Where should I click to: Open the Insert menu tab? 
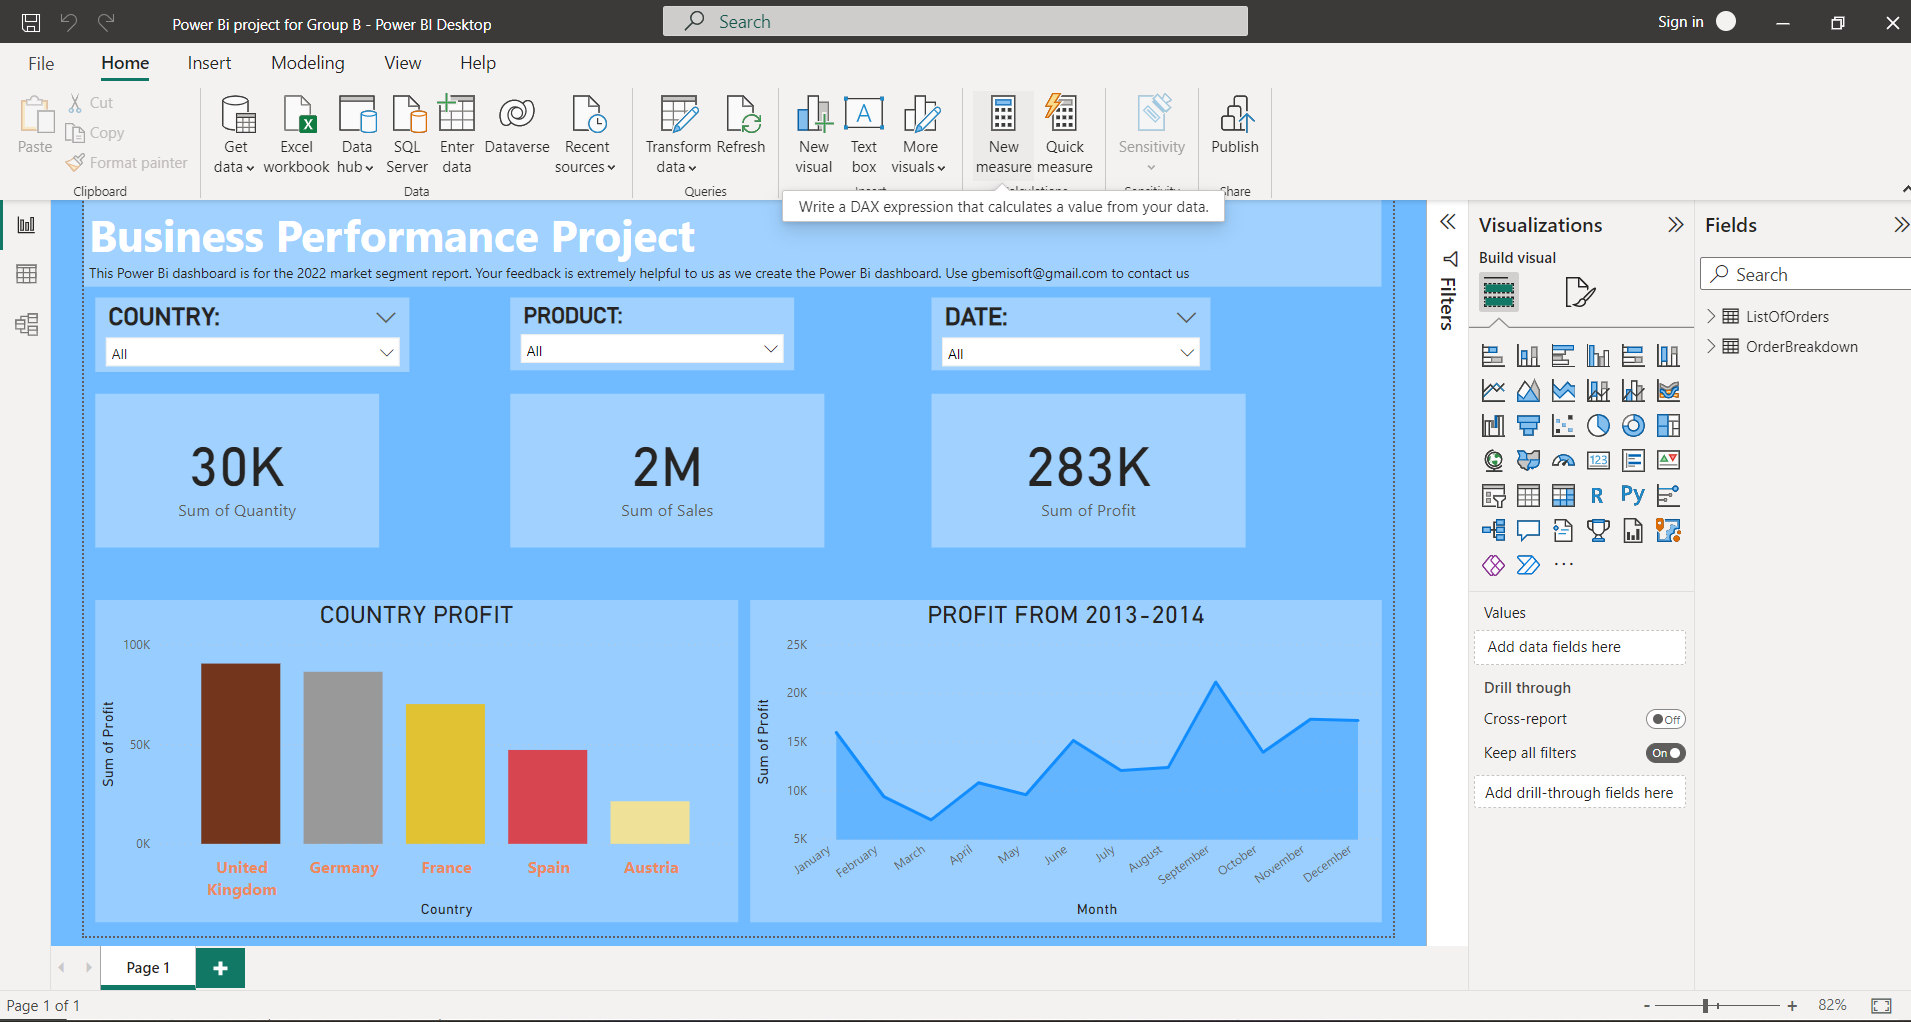coord(209,62)
